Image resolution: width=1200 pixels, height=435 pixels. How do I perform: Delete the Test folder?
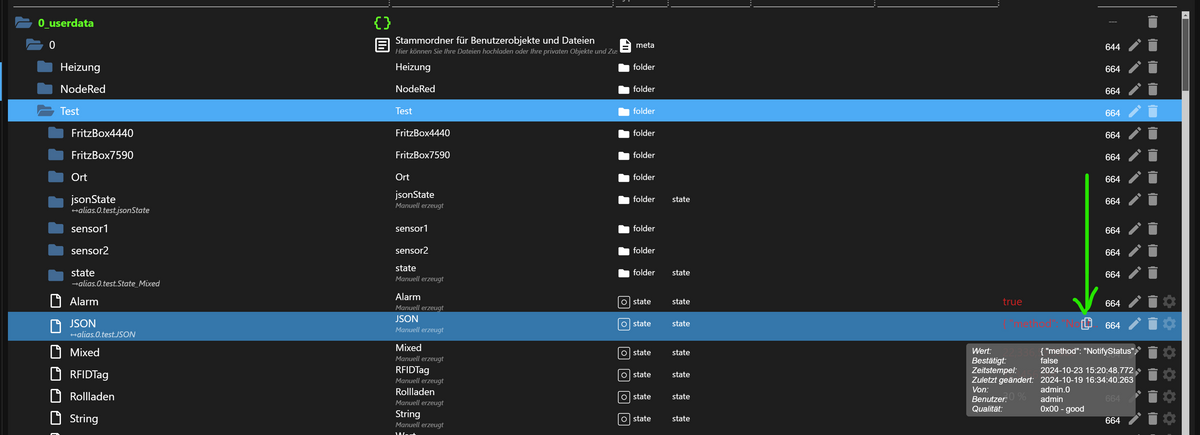pos(1152,112)
